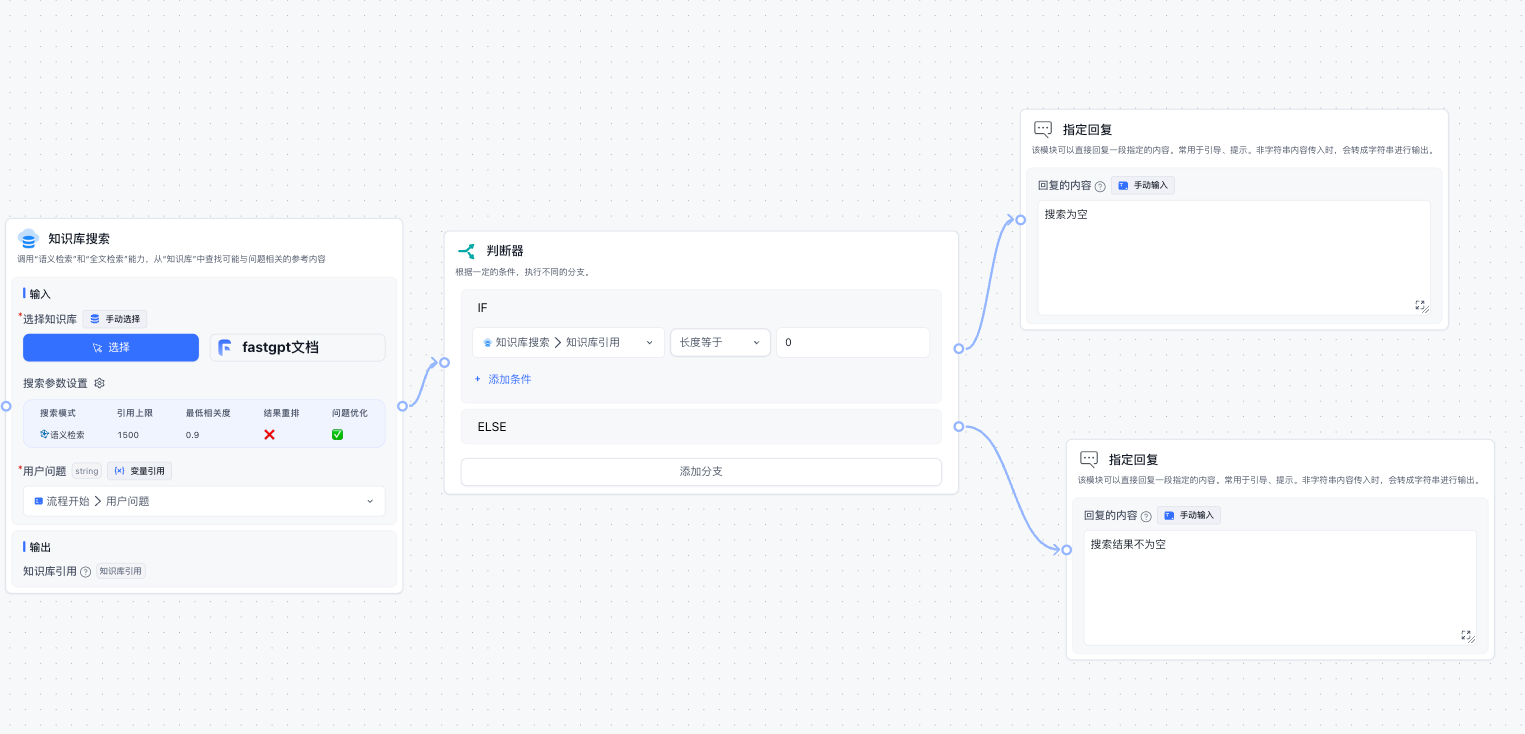Toggle 手动选择 mode for 选择知识库

[115, 319]
